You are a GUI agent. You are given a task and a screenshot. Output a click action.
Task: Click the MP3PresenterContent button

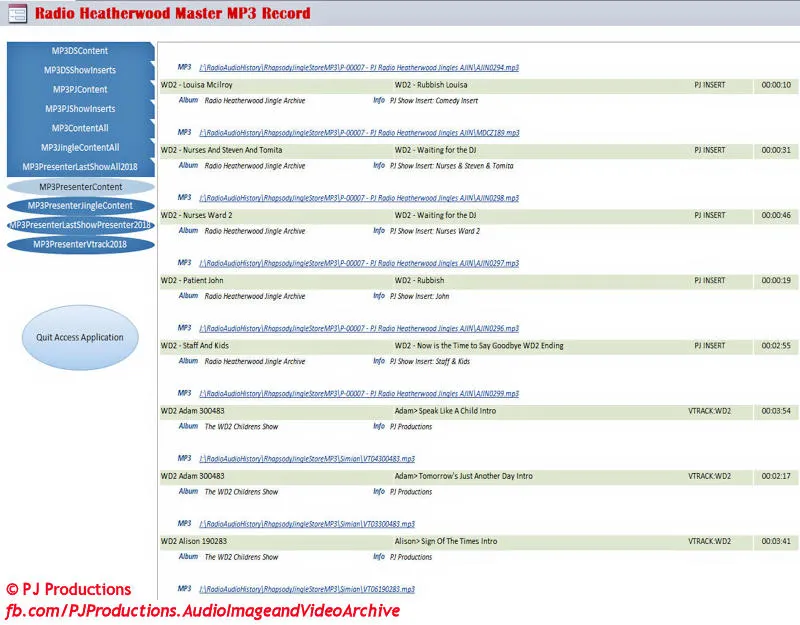[x=80, y=187]
